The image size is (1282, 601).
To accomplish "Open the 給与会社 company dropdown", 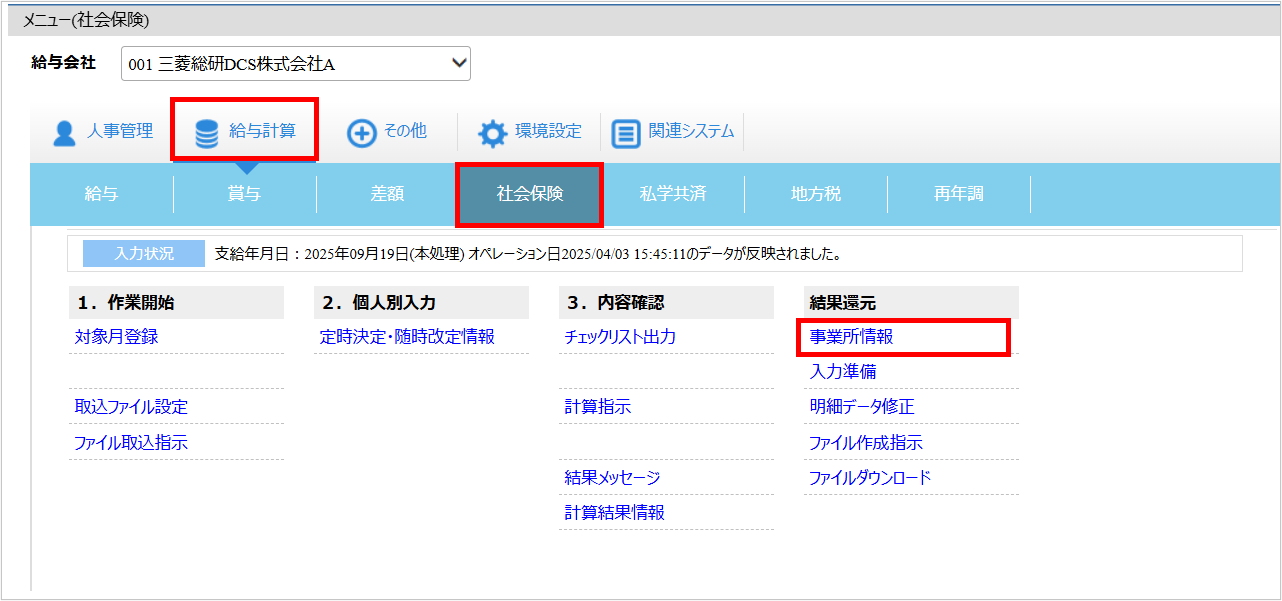I will [296, 64].
